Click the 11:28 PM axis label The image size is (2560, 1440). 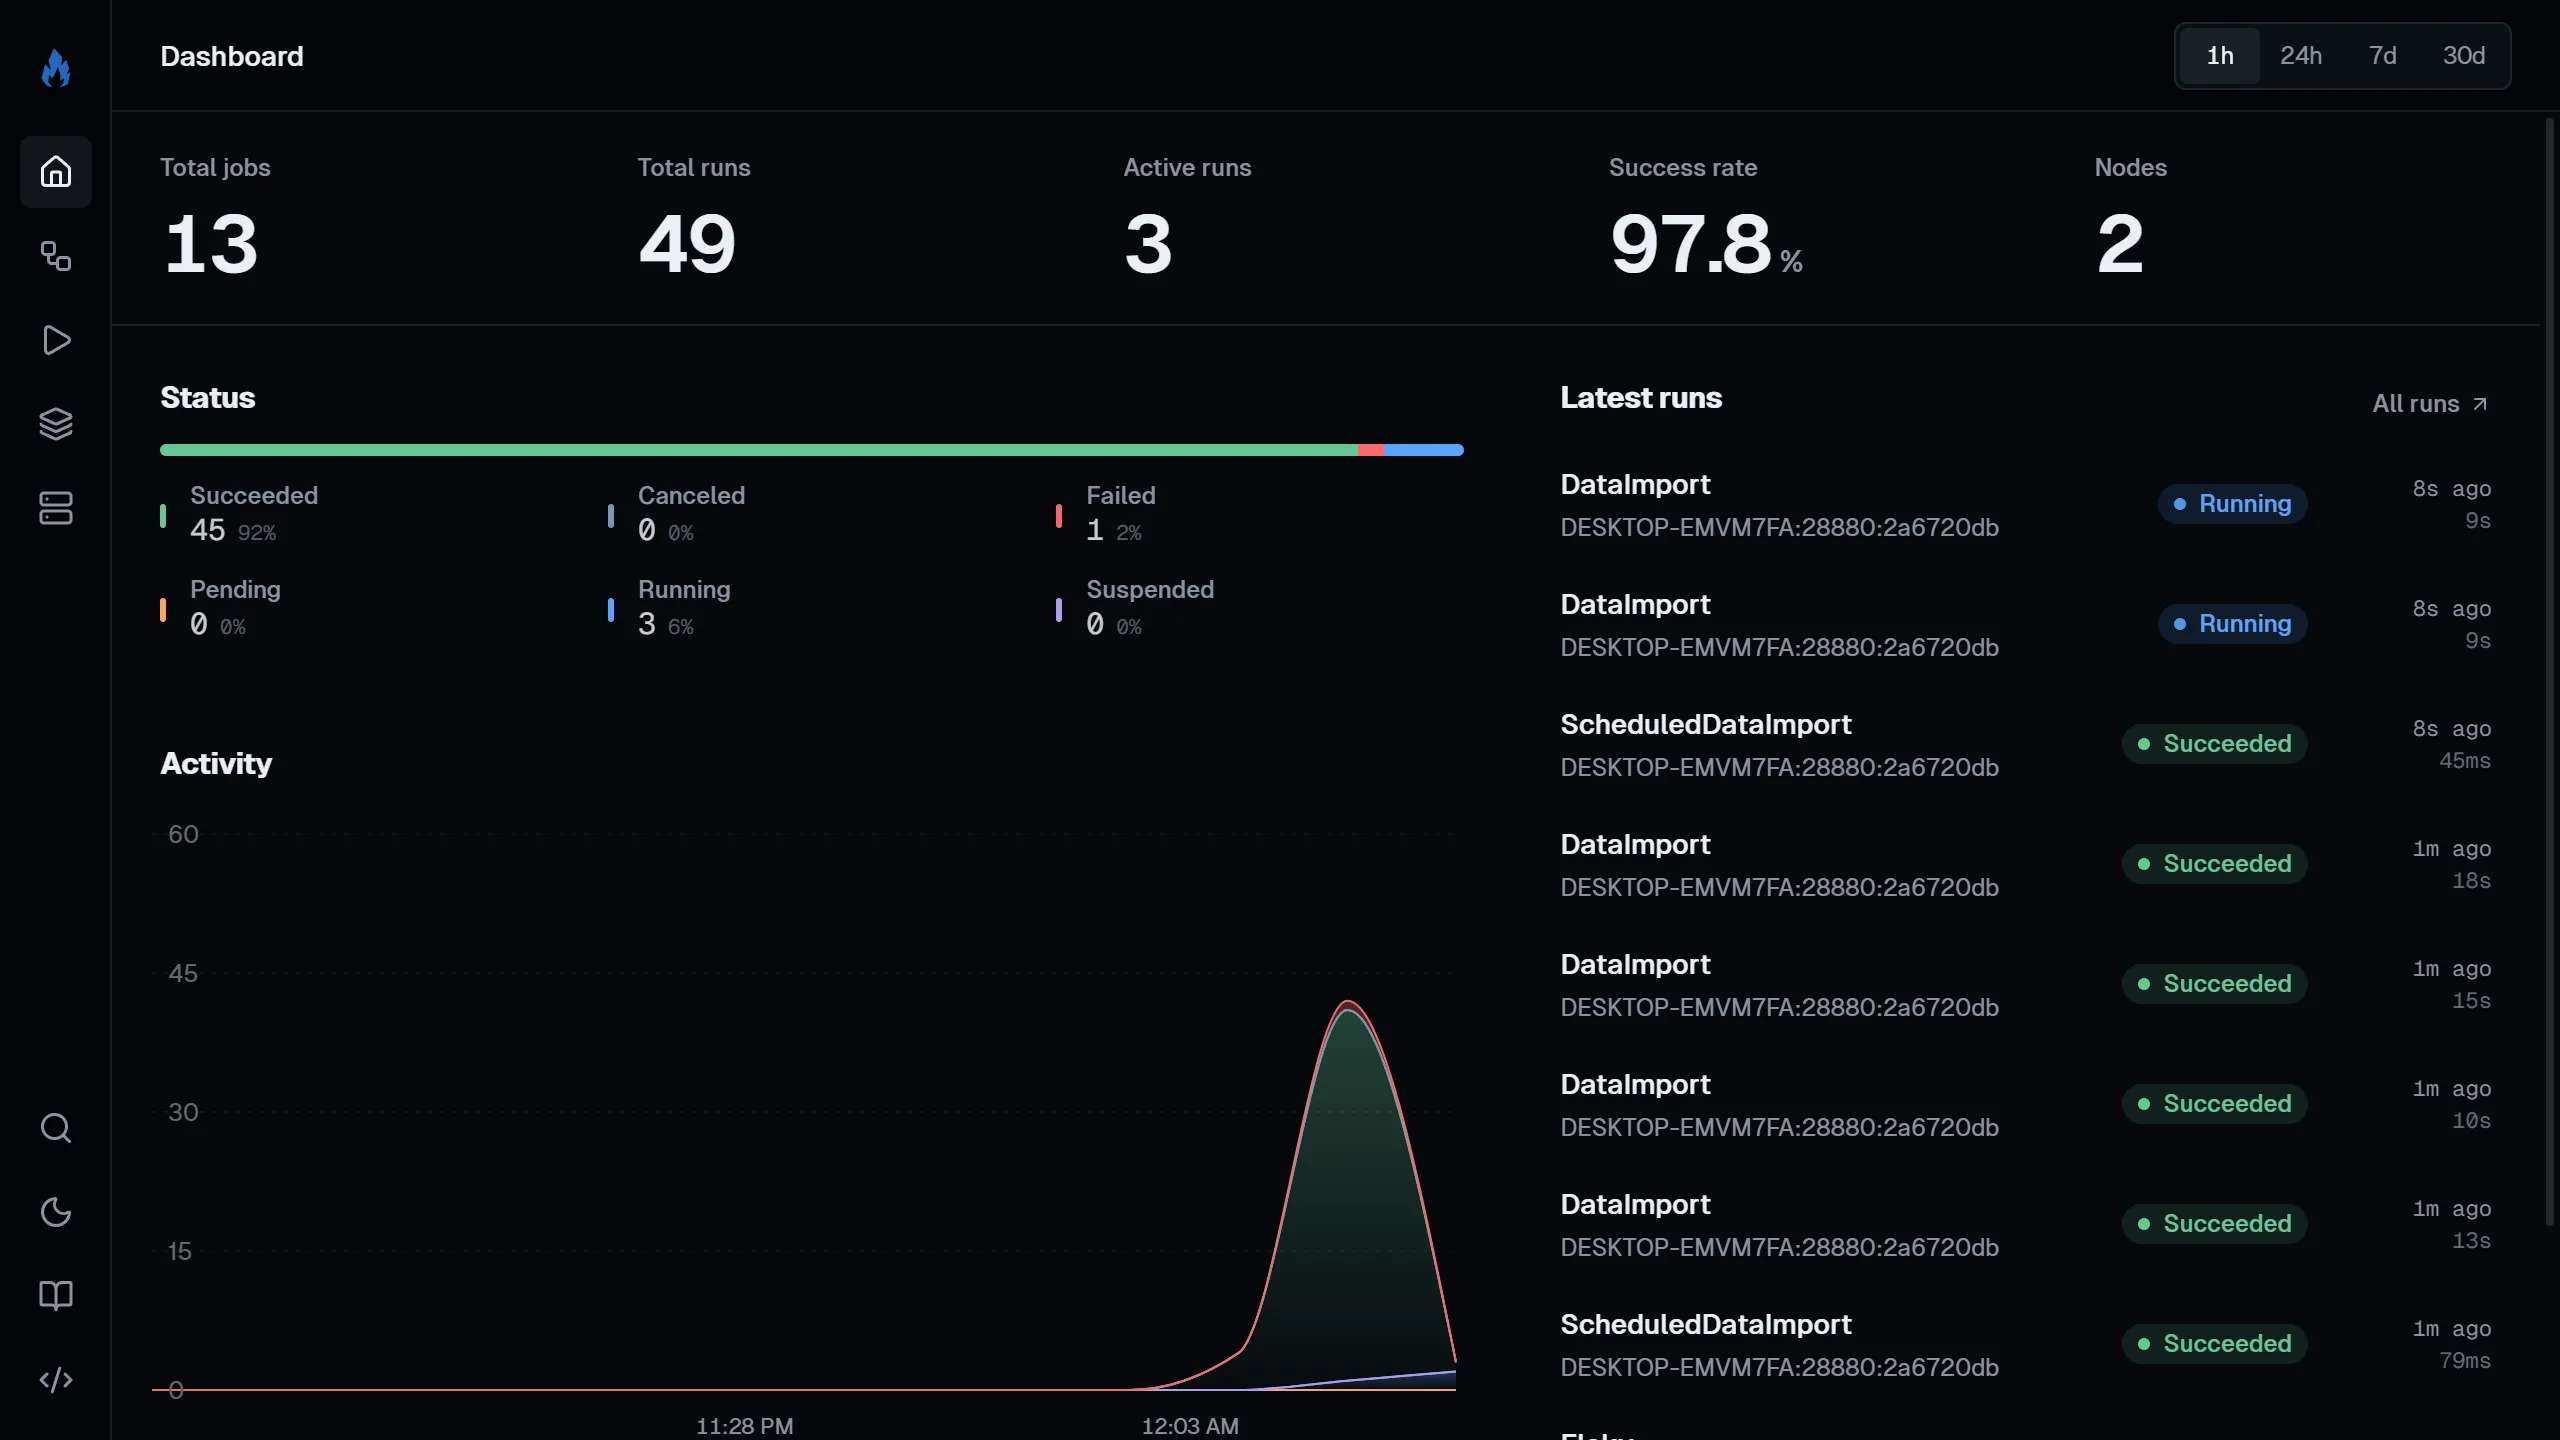[745, 1426]
